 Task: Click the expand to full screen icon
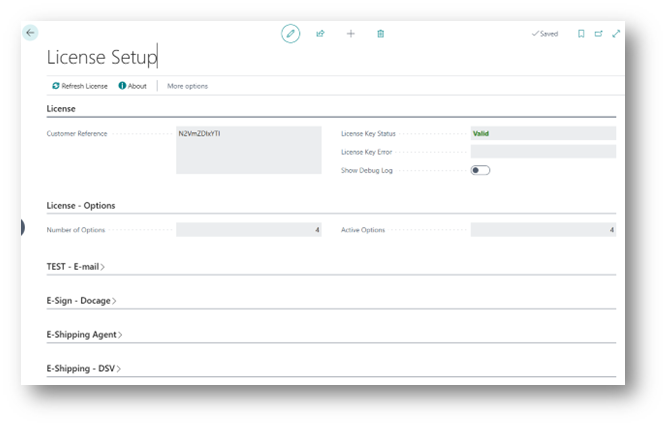[616, 33]
